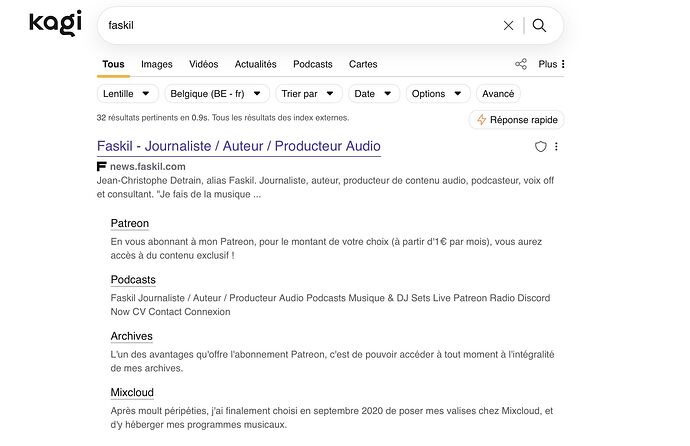Click the share icon next to Plus
Screen dimensions: 690x446
point(521,64)
